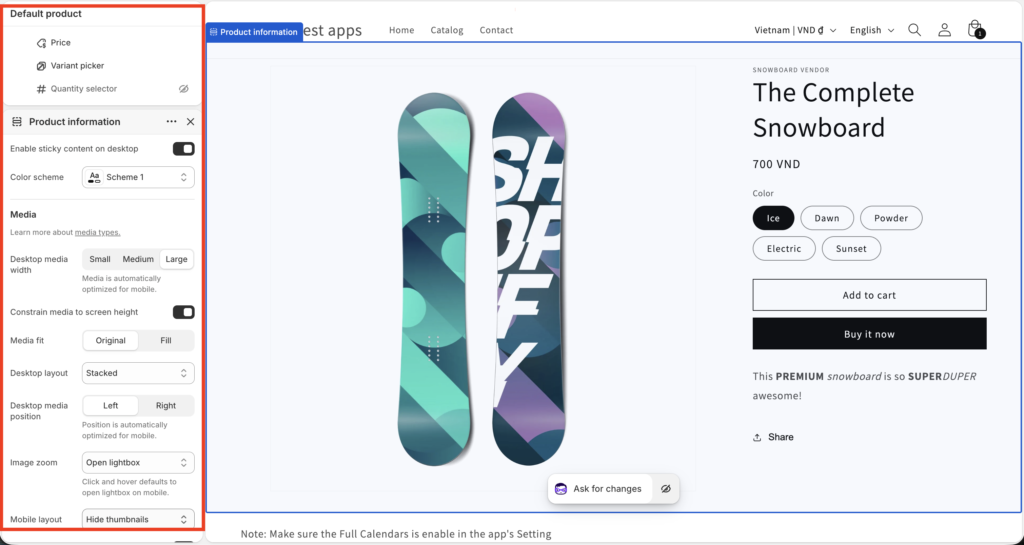1024x545 pixels.
Task: Open the Image zoom dropdown
Action: click(138, 463)
